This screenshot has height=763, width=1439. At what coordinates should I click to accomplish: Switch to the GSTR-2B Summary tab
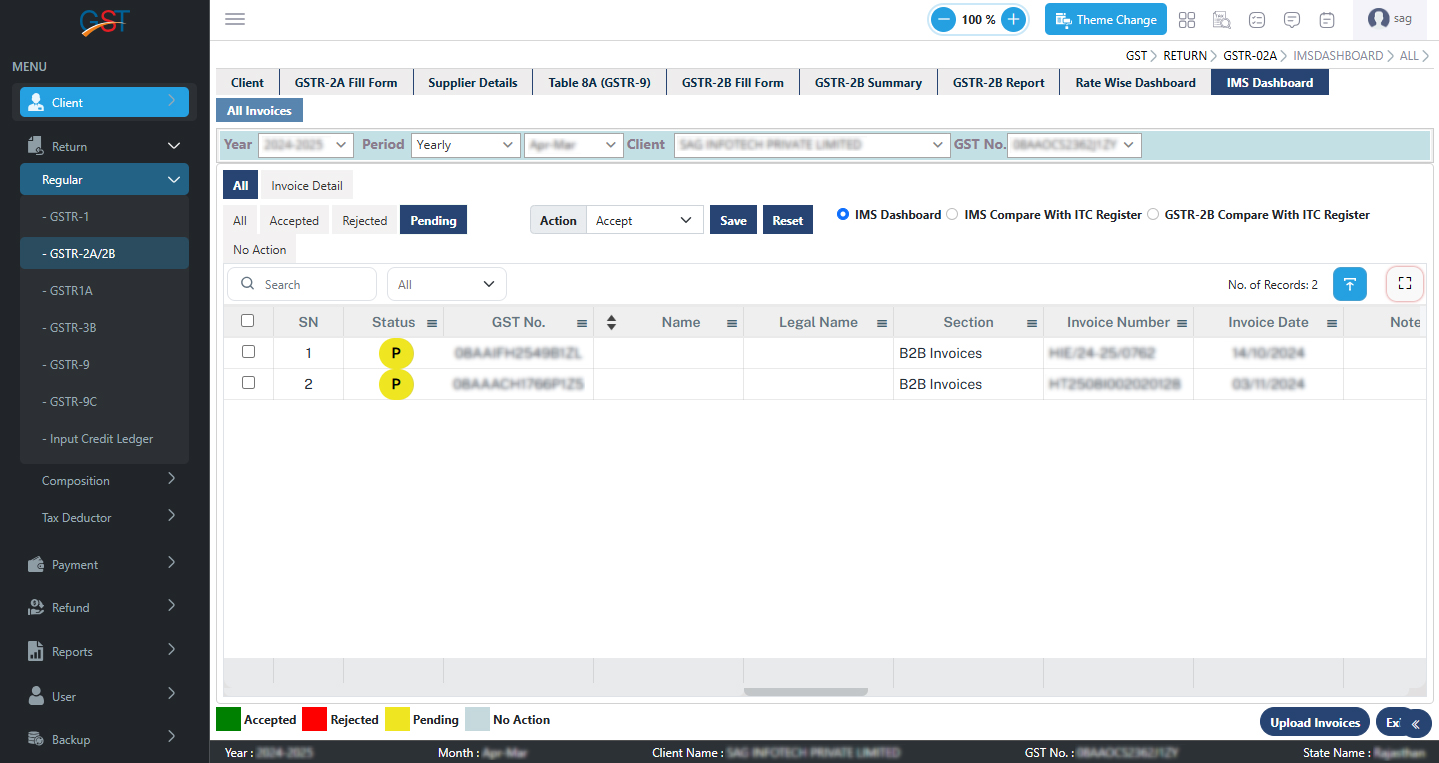click(x=867, y=82)
